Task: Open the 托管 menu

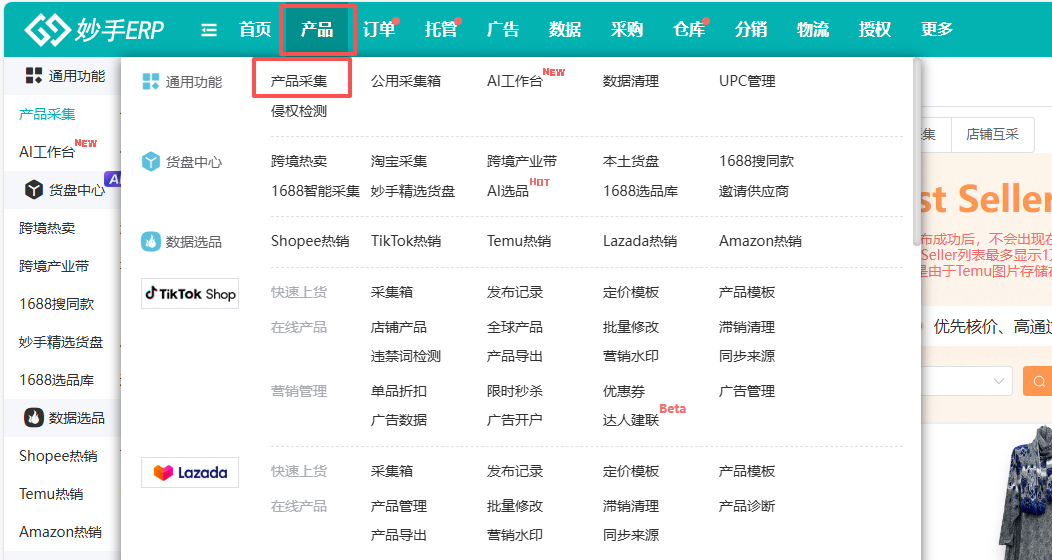Action: [441, 30]
